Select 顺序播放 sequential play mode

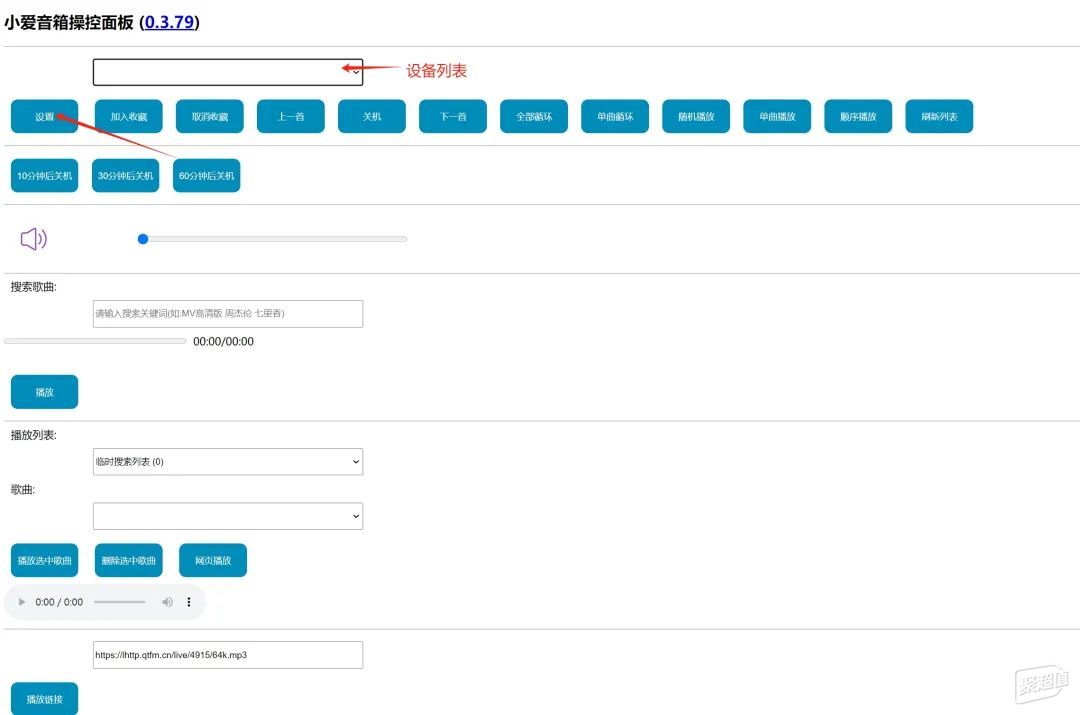[x=858, y=116]
